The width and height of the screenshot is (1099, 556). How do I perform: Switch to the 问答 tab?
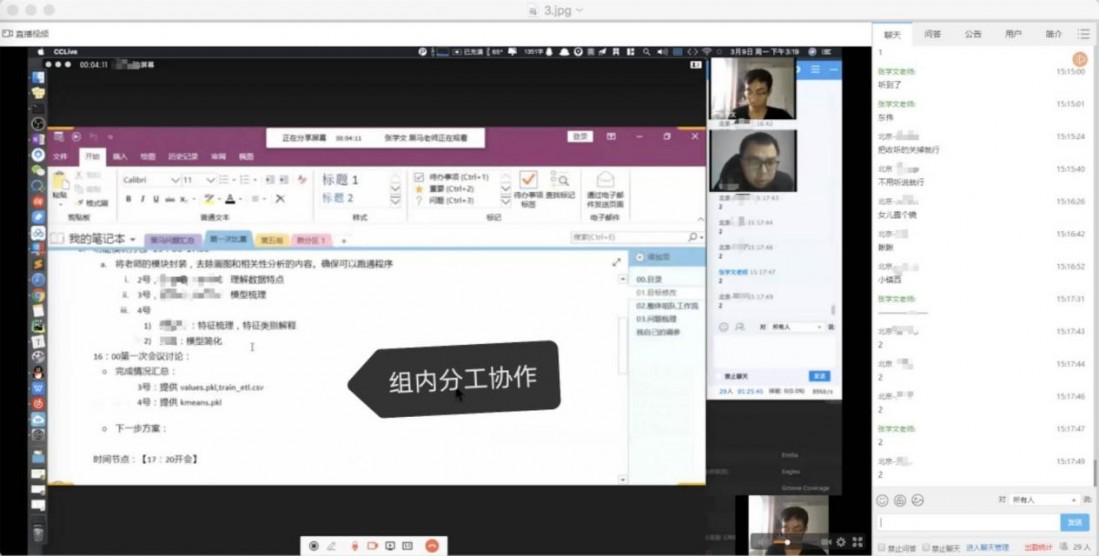932,34
